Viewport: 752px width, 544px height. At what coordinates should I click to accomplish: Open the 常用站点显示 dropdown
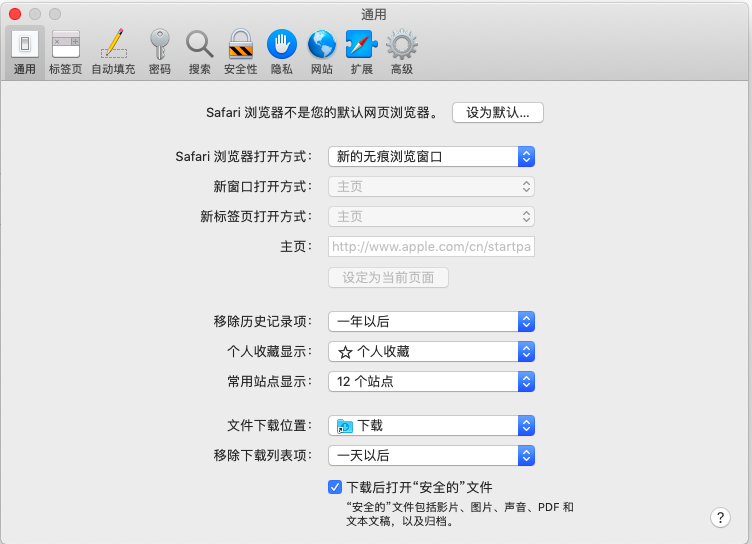point(432,381)
